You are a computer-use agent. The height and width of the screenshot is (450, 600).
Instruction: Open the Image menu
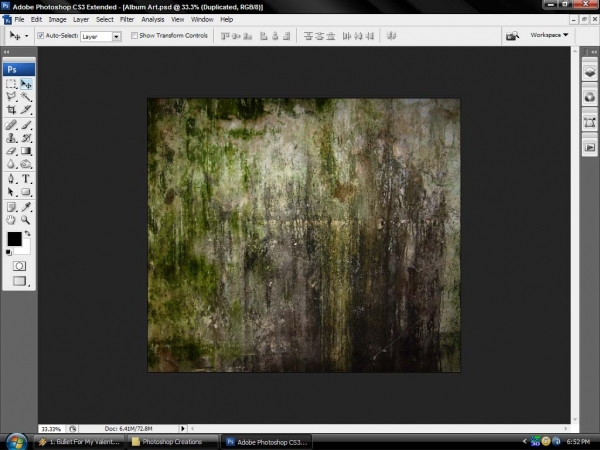coord(57,20)
